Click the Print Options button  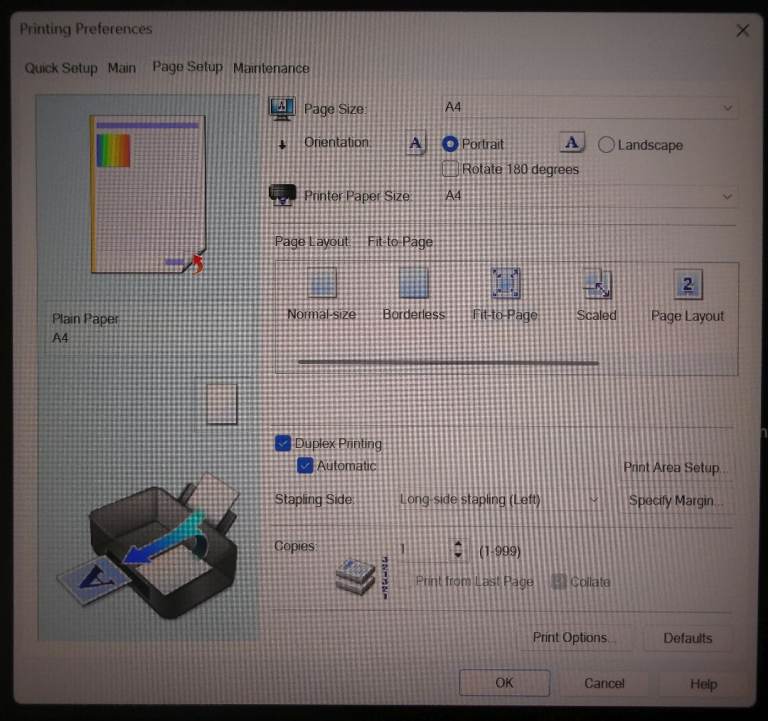[x=574, y=638]
